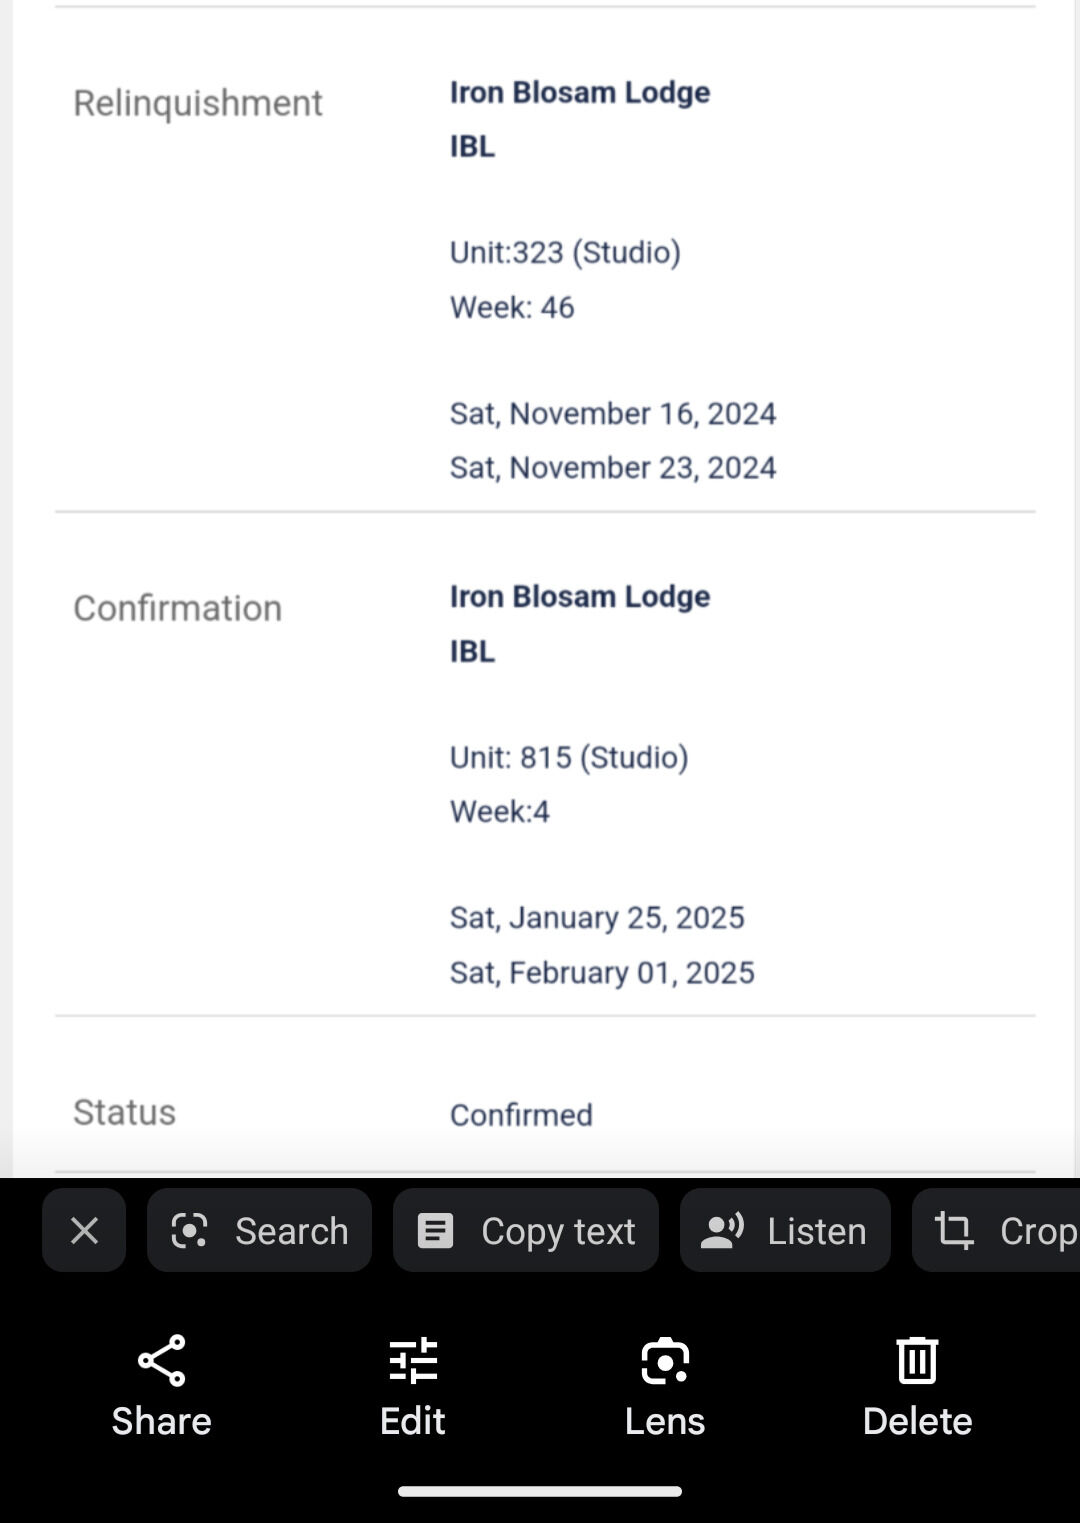Tap the Sat, January 25, 2025 date

tap(597, 918)
